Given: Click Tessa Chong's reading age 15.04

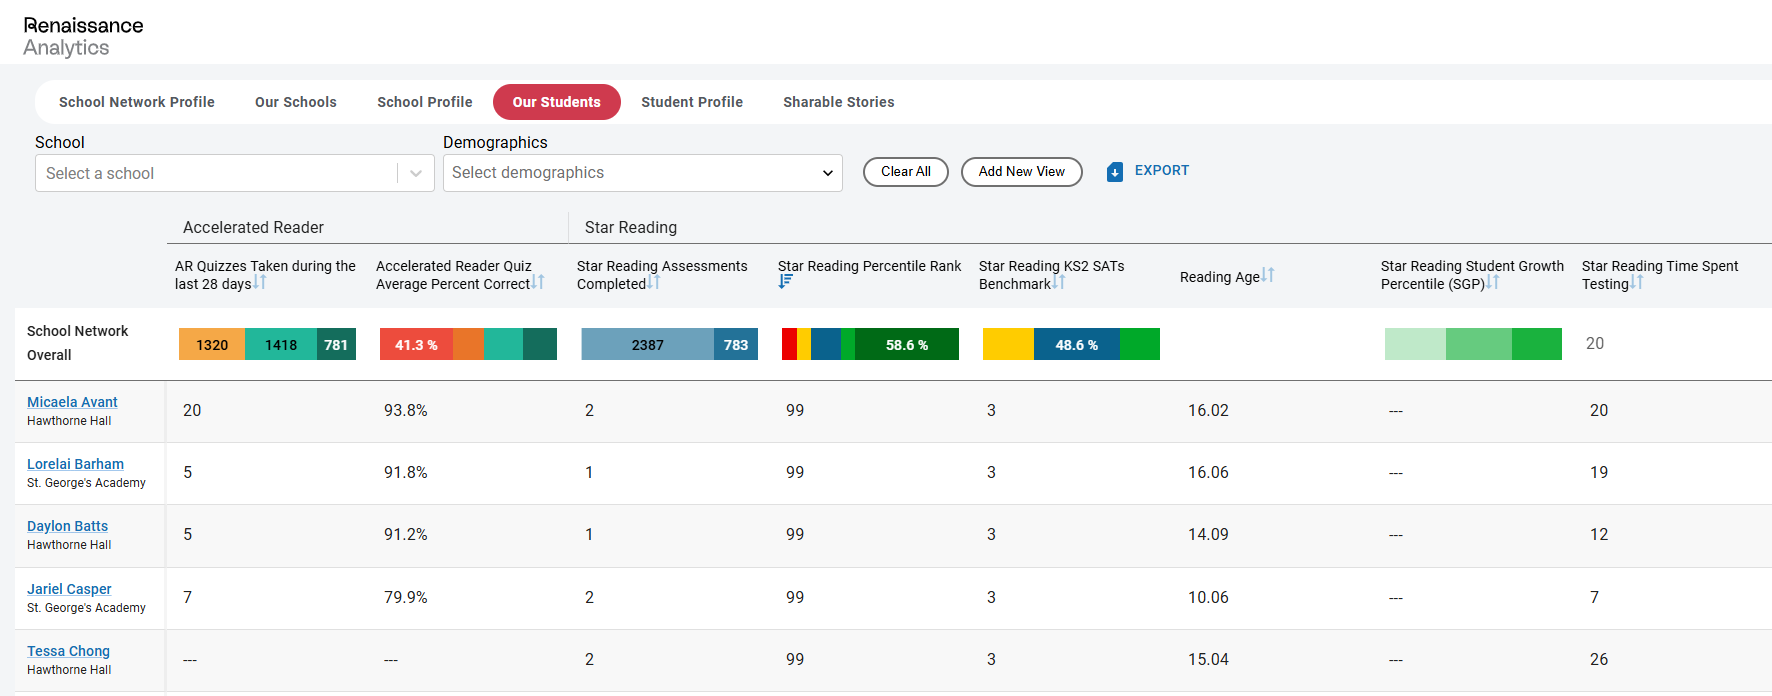Looking at the screenshot, I should click(x=1208, y=659).
